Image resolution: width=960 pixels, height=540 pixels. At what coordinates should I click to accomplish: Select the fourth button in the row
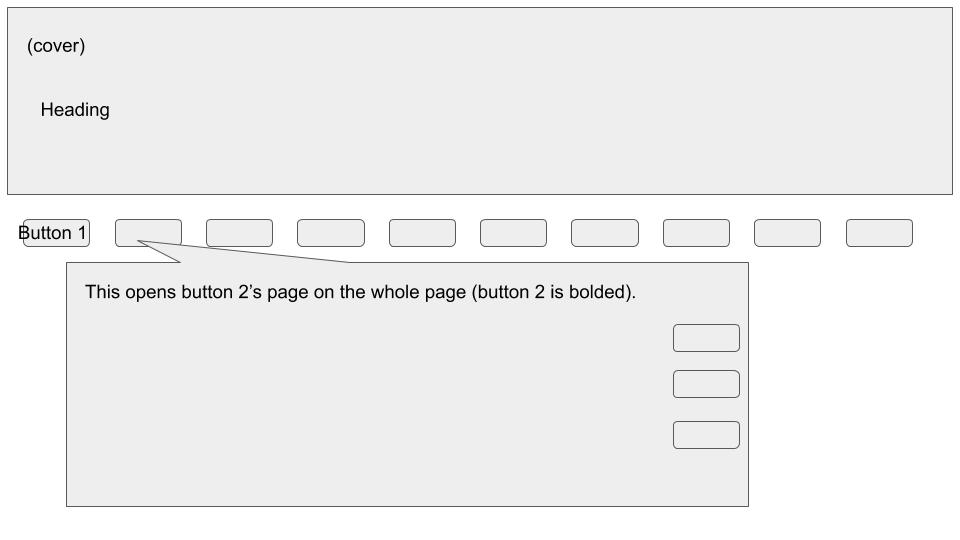coord(331,233)
